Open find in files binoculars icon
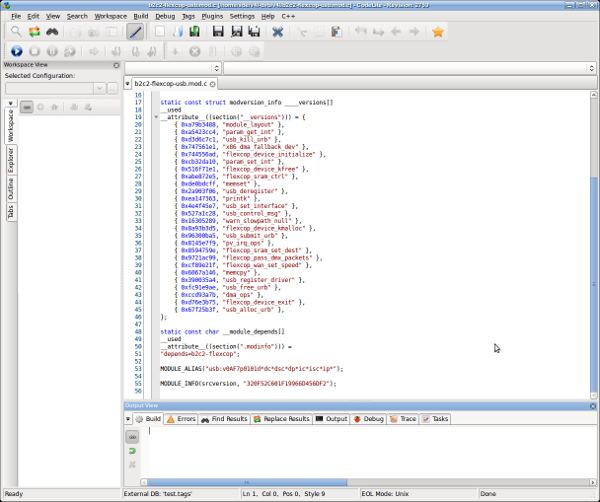Image resolution: width=600 pixels, height=502 pixels. [x=52, y=32]
